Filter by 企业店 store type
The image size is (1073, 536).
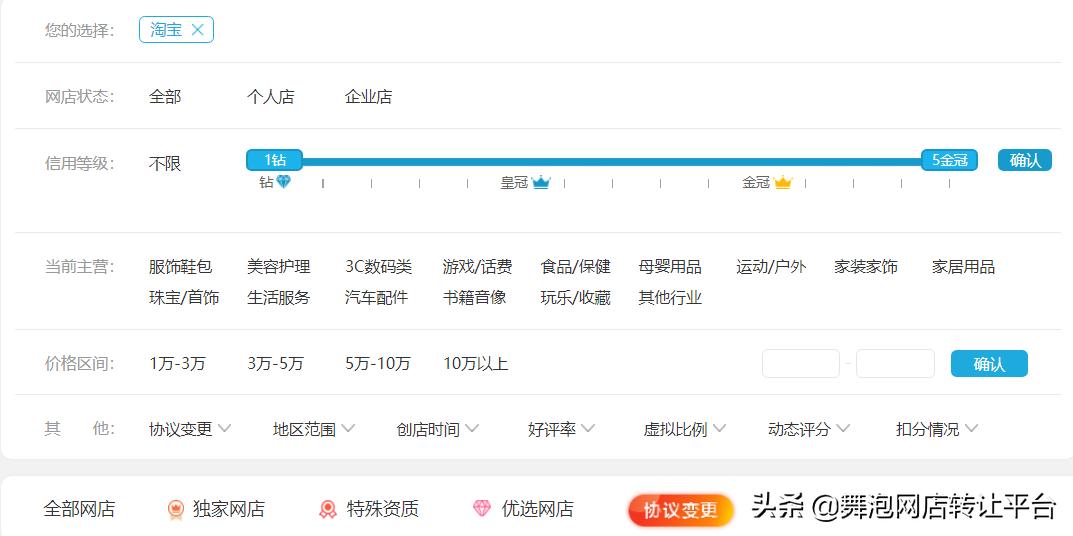[368, 97]
